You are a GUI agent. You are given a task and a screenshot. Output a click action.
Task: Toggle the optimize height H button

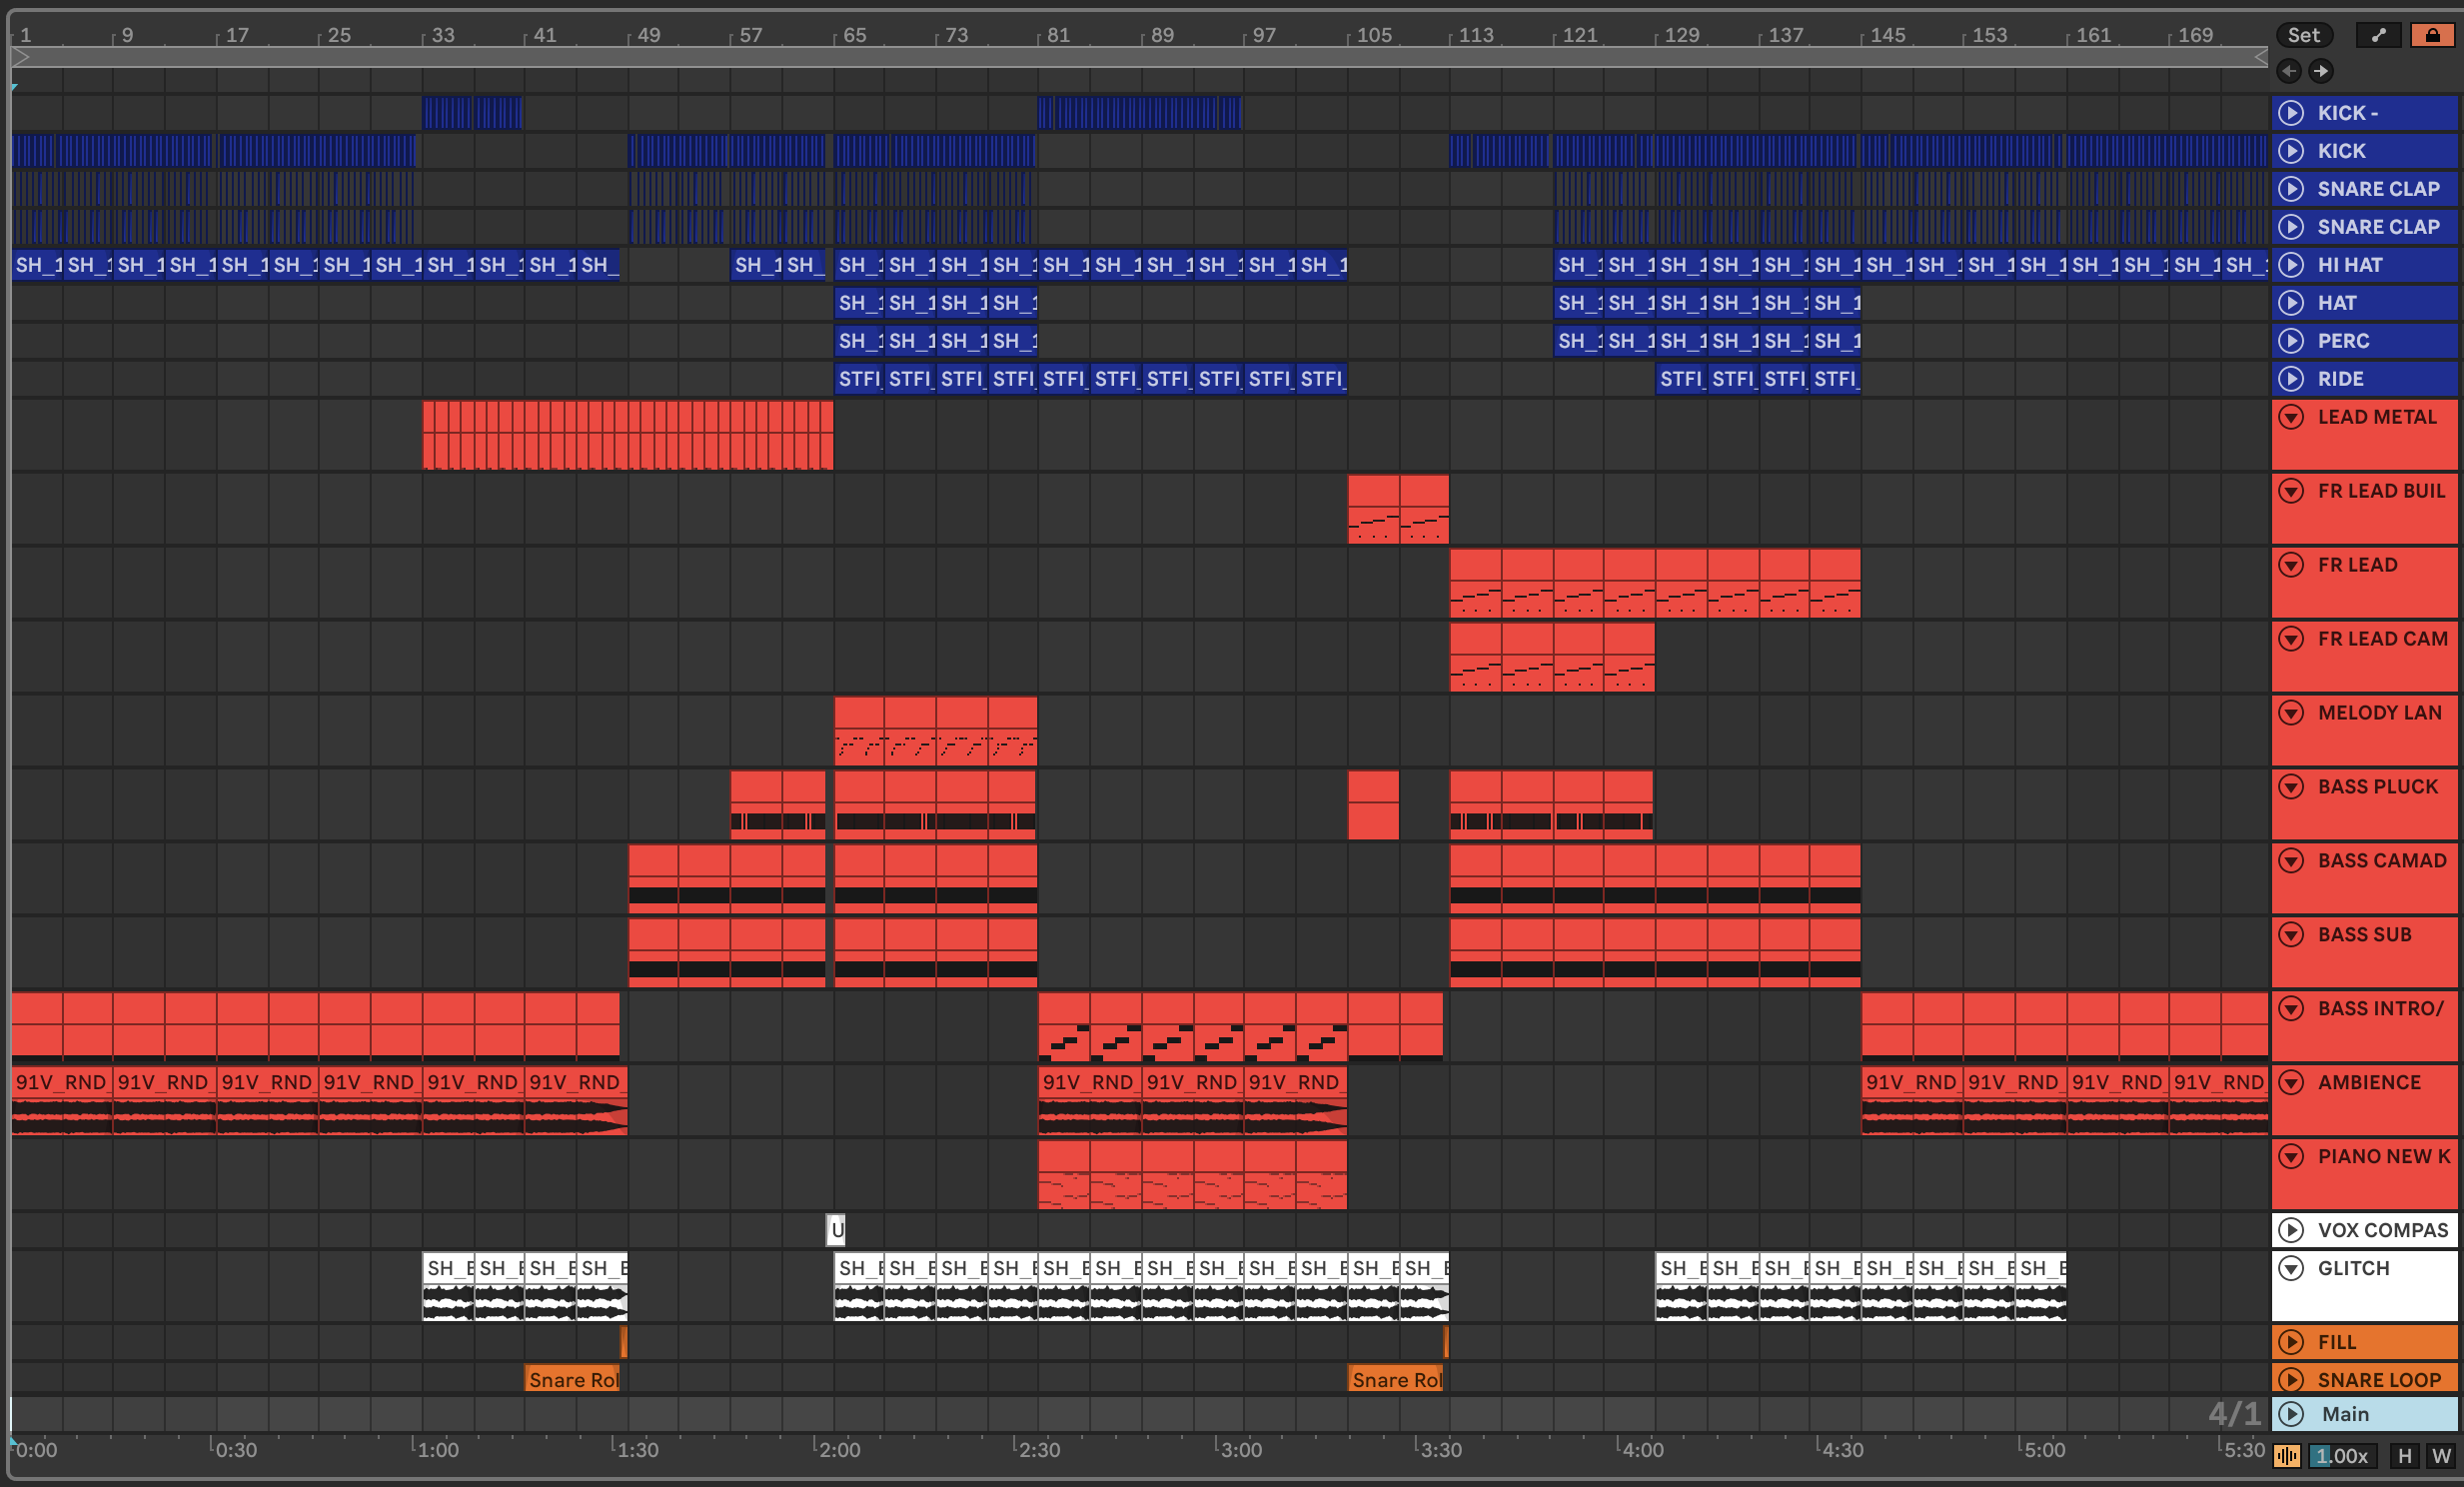(2405, 1456)
